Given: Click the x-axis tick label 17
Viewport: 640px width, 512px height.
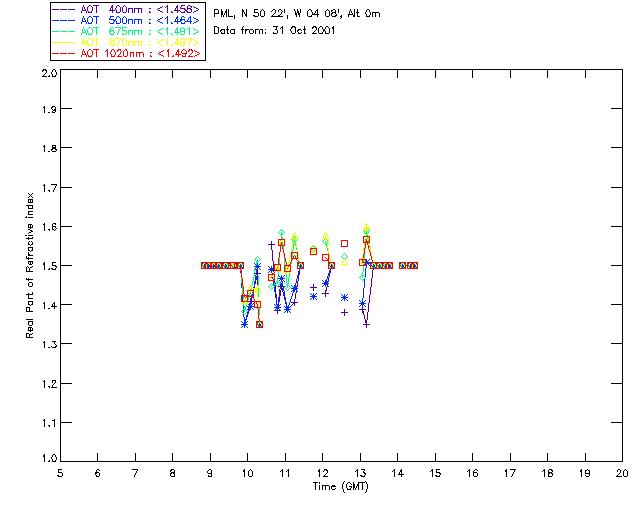Looking at the screenshot, I should click(x=510, y=473).
